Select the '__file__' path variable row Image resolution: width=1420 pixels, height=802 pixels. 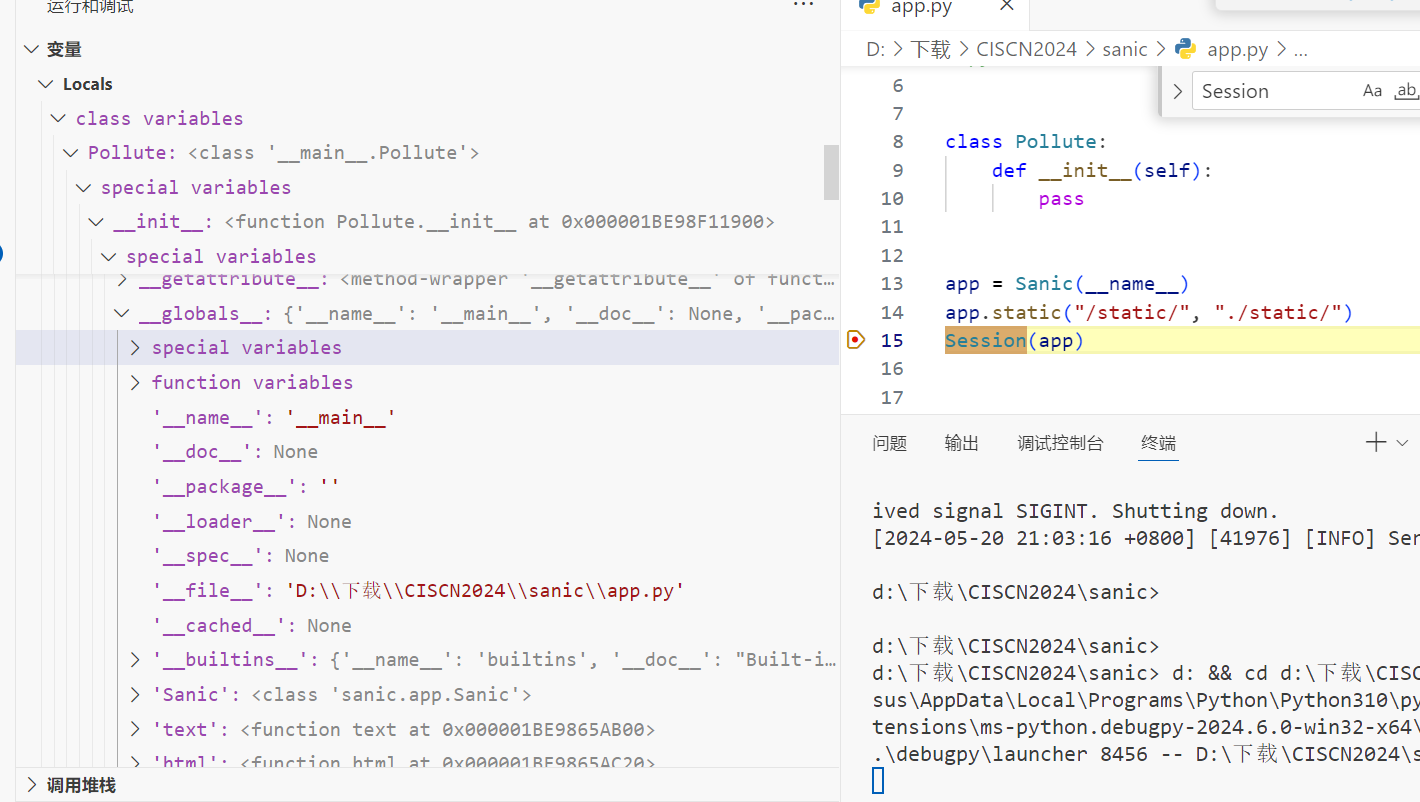pos(427,591)
